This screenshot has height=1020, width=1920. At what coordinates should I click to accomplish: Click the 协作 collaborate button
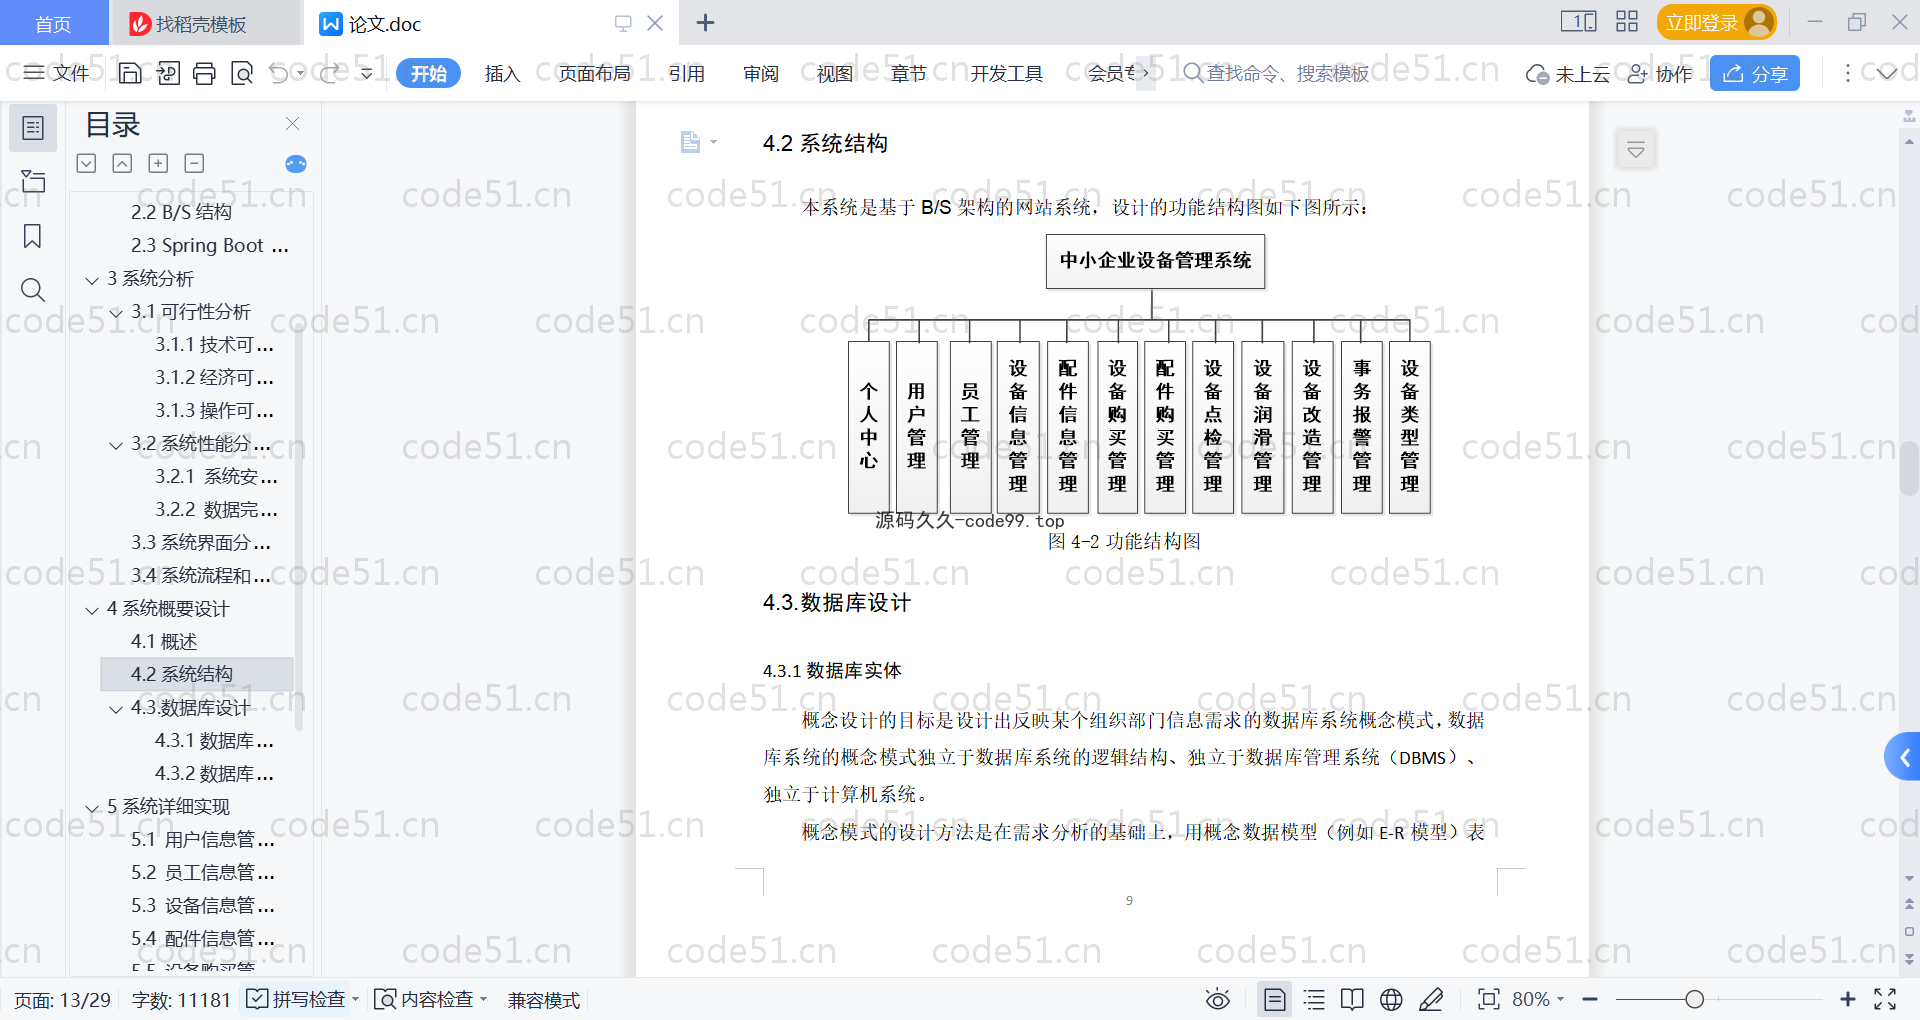point(1660,73)
